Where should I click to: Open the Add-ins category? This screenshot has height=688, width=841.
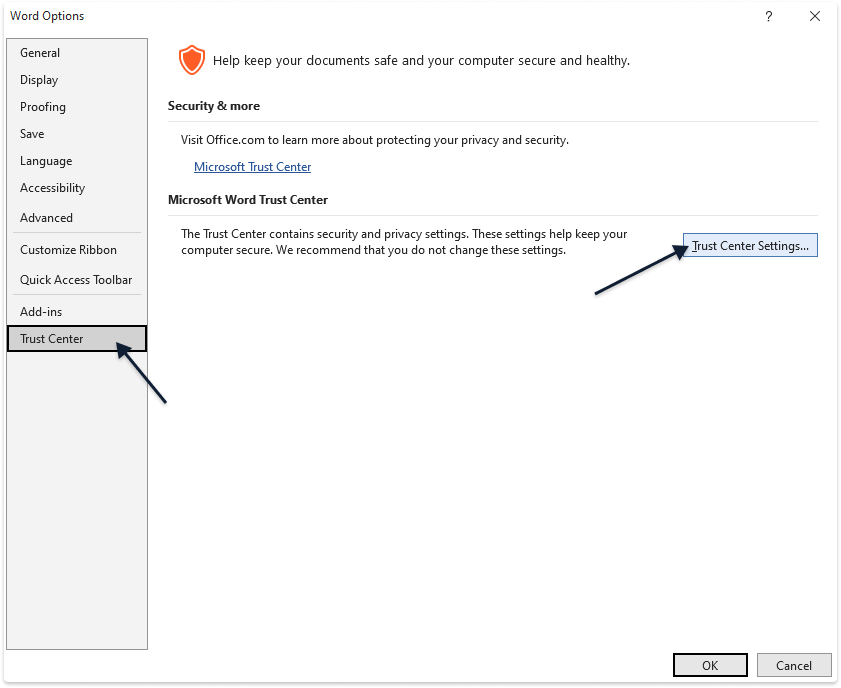click(41, 312)
